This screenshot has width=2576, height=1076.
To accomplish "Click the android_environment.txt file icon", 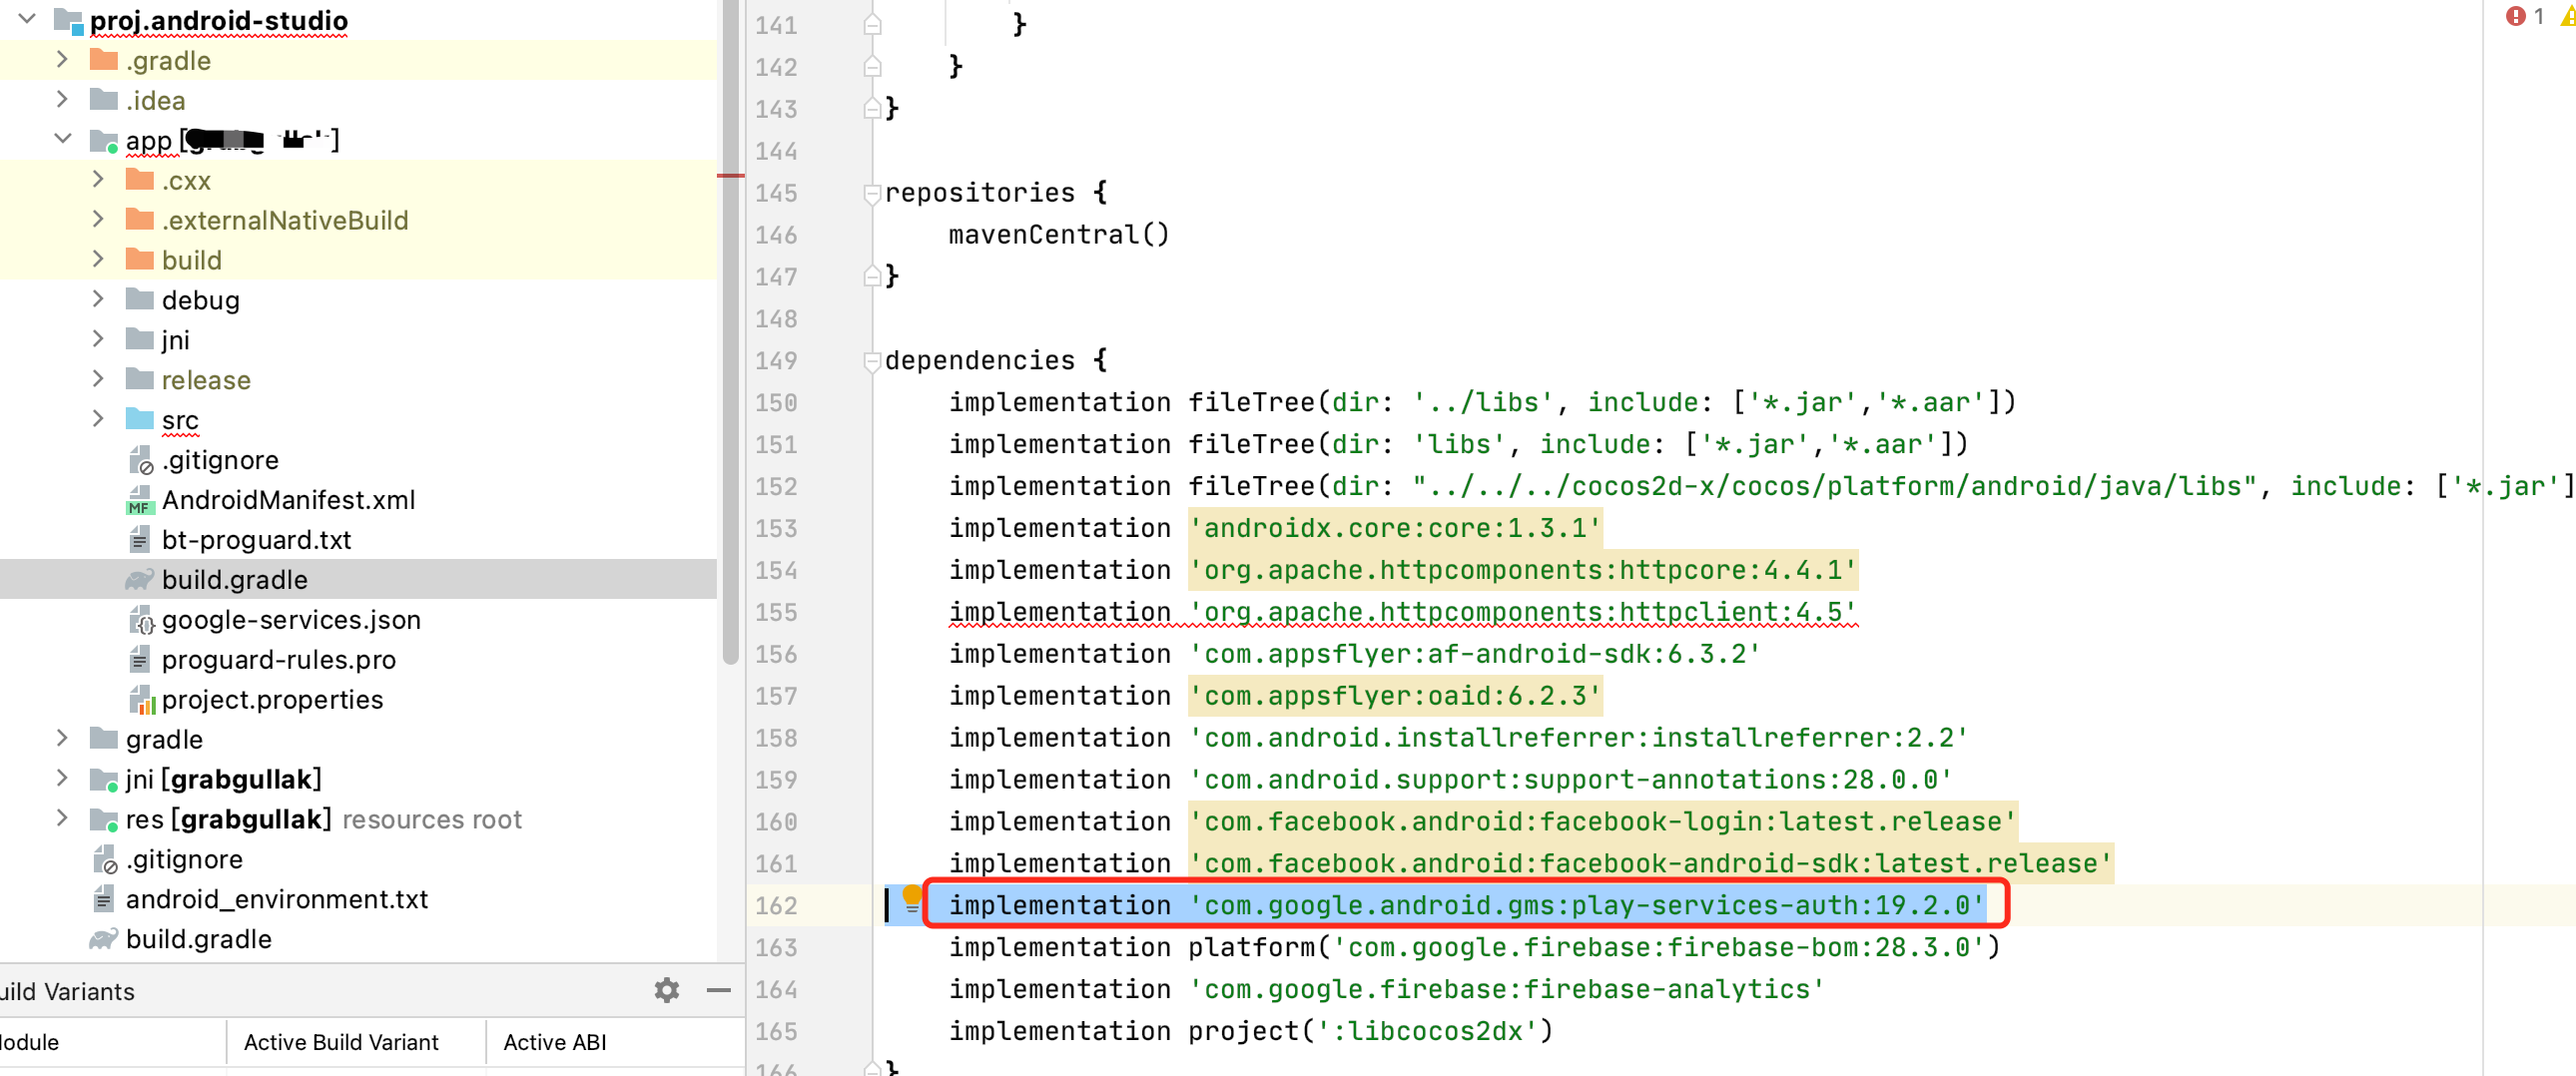I will (104, 899).
